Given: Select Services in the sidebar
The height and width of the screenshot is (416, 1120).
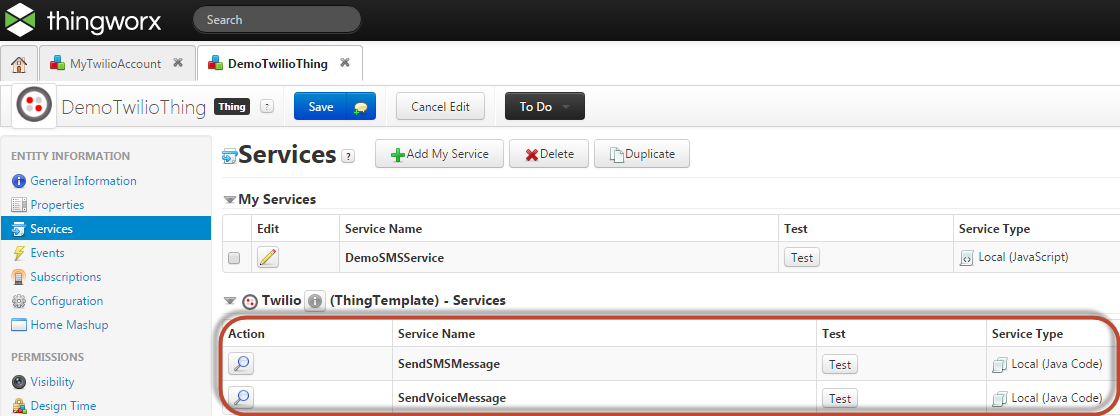Looking at the screenshot, I should tap(106, 229).
